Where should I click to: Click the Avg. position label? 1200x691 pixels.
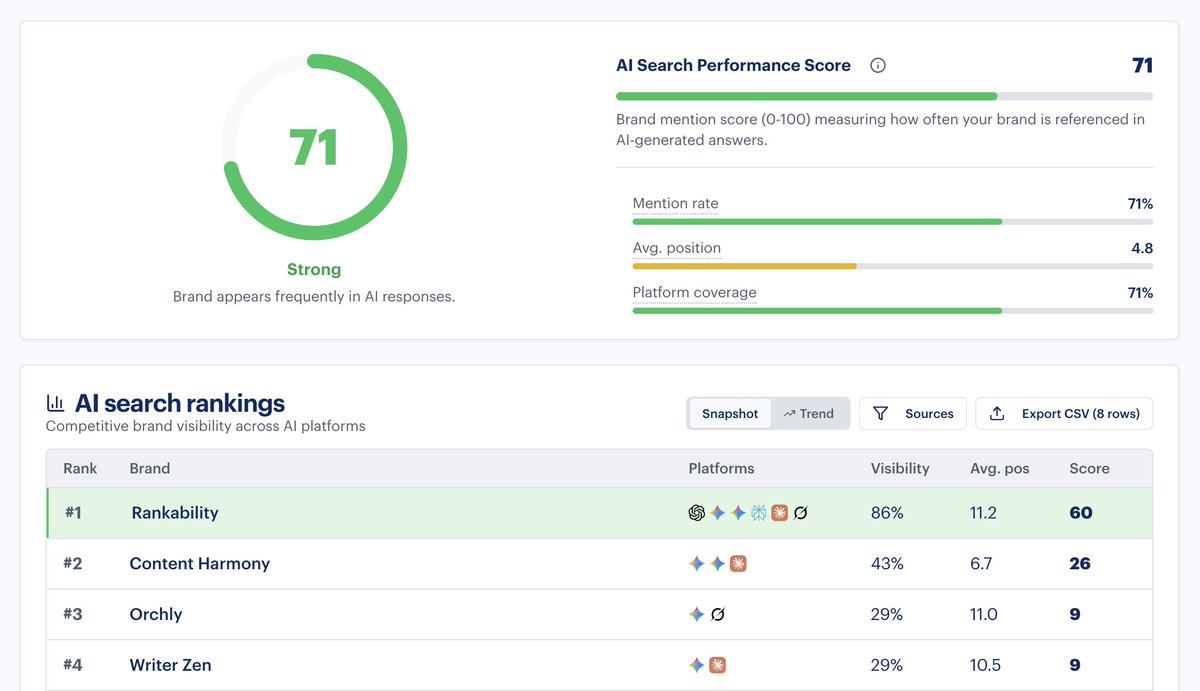(676, 248)
